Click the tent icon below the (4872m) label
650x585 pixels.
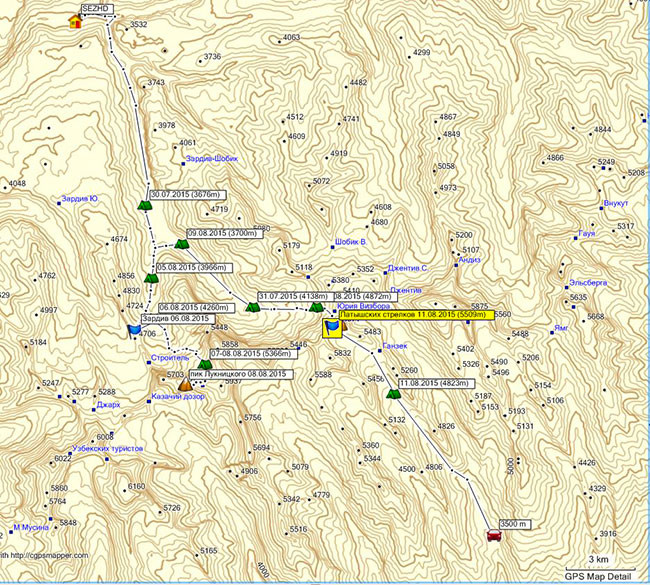point(316,307)
